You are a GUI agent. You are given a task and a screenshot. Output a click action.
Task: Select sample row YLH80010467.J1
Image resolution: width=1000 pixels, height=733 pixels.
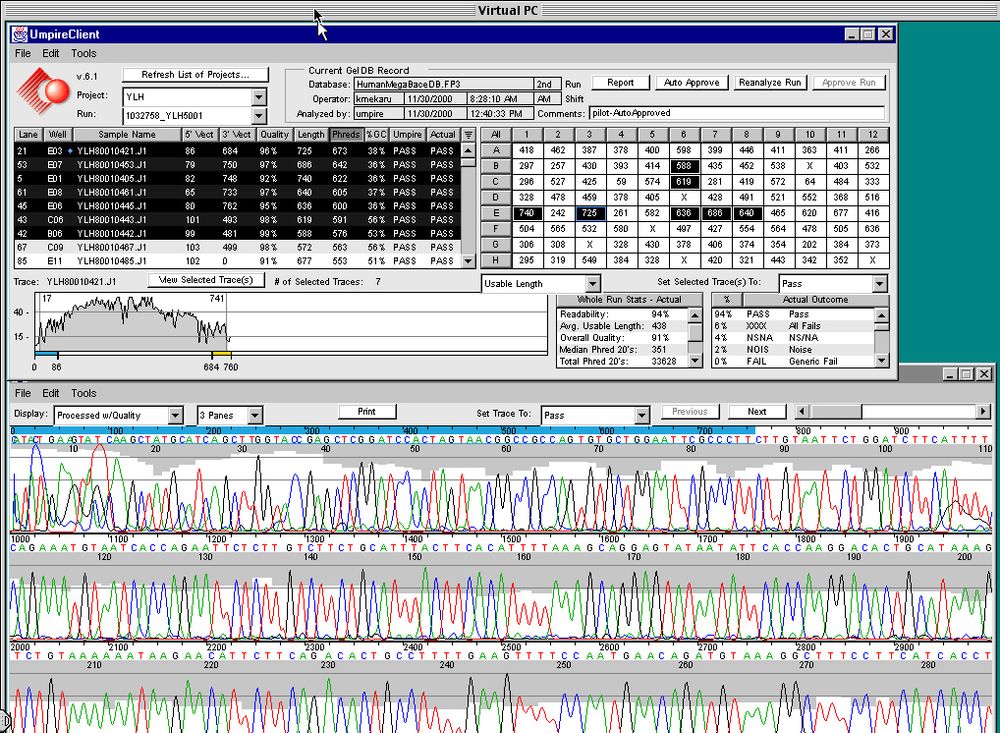237,248
